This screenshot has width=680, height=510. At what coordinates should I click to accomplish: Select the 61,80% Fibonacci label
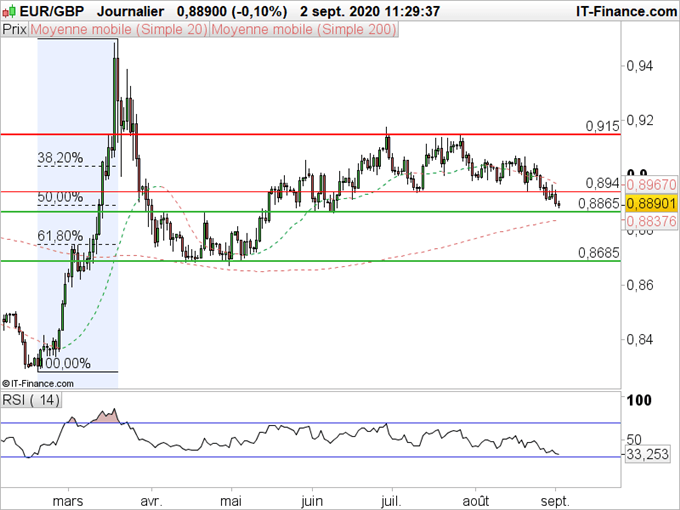[x=60, y=235]
